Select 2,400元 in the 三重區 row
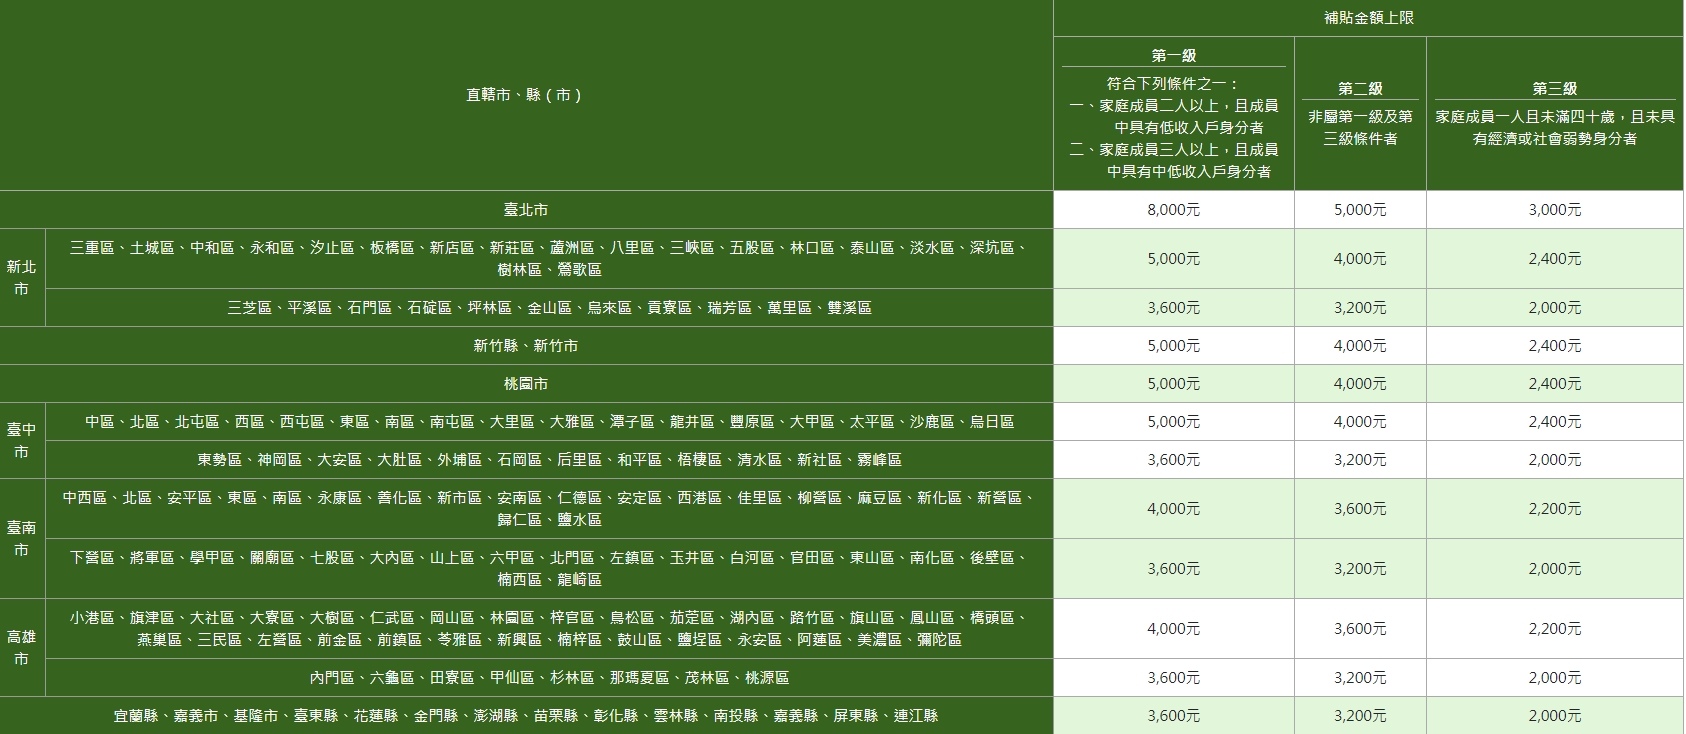 pyautogui.click(x=1554, y=259)
